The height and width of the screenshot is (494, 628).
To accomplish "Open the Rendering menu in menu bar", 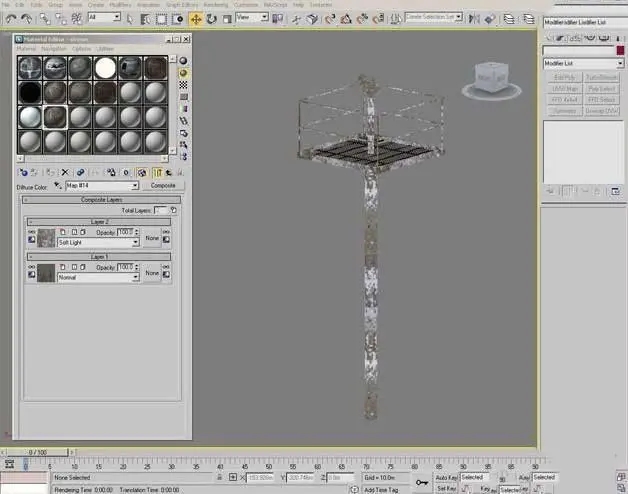I will coord(215,5).
